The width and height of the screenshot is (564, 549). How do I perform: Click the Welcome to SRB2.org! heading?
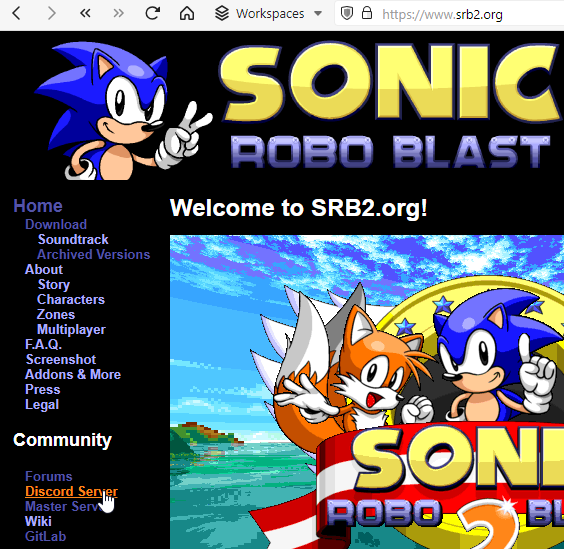299,208
